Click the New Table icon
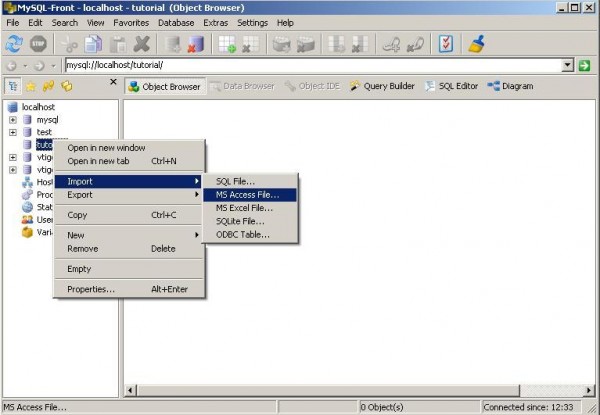 coord(227,44)
